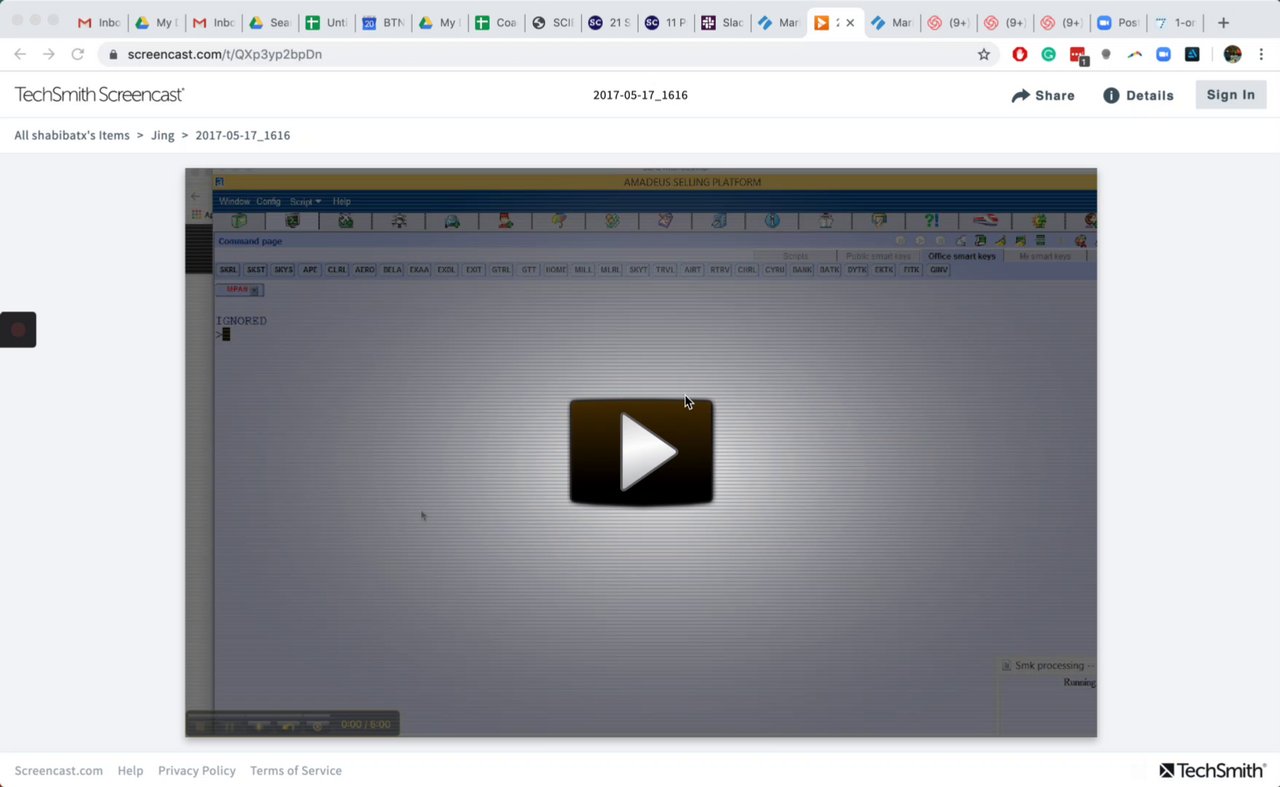The image size is (1280, 787).
Task: Click the dark recorder widget with red dot
Action: pyautogui.click(x=18, y=330)
